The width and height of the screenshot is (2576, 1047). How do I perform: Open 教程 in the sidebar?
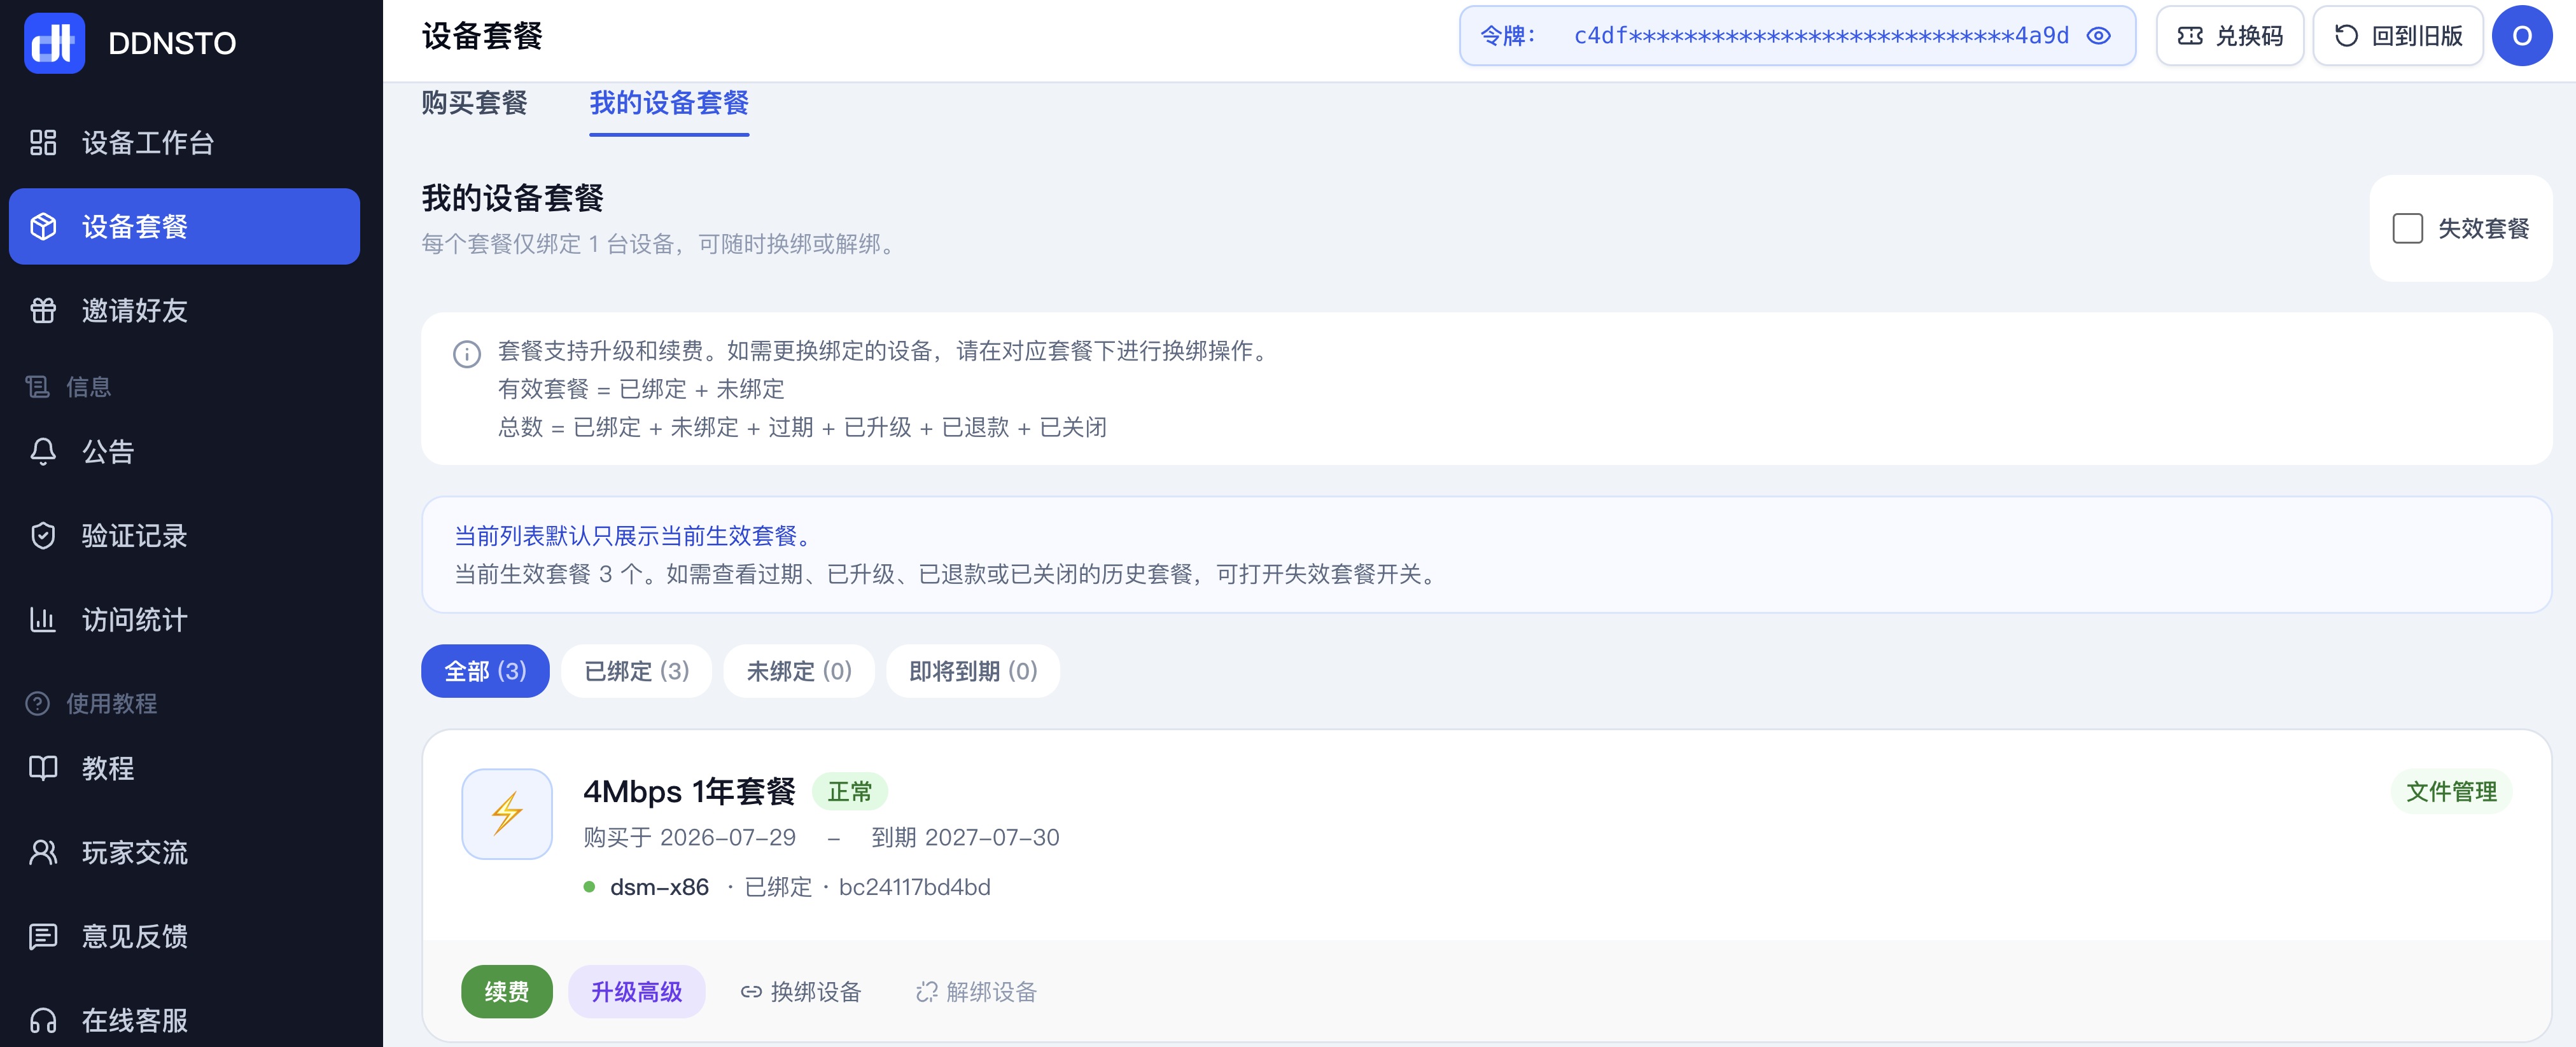pos(184,768)
